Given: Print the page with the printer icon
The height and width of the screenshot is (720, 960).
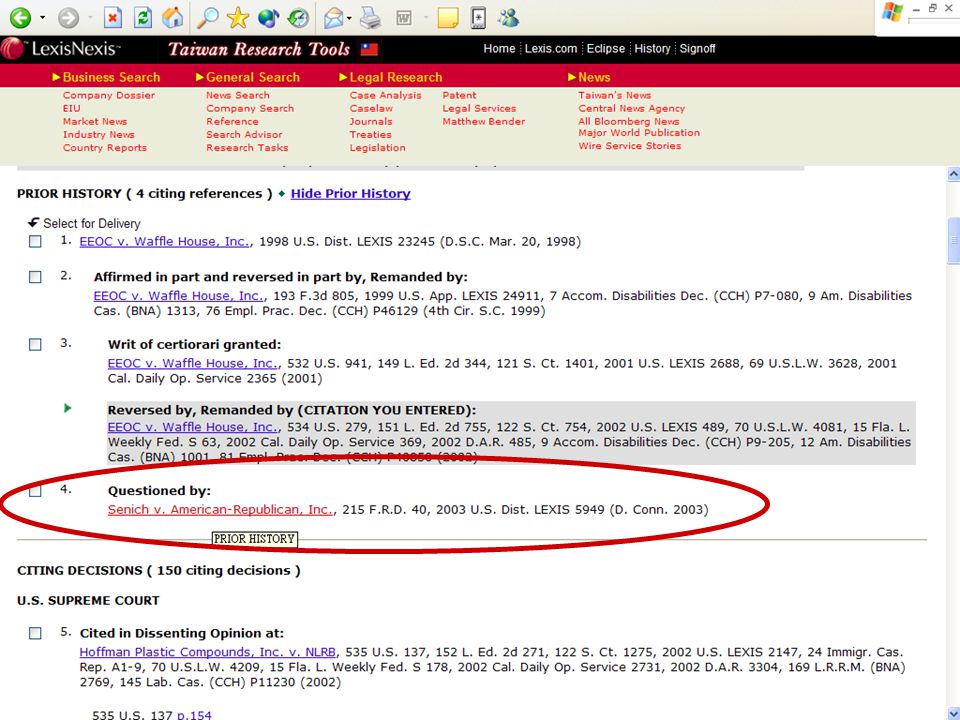Looking at the screenshot, I should (370, 18).
